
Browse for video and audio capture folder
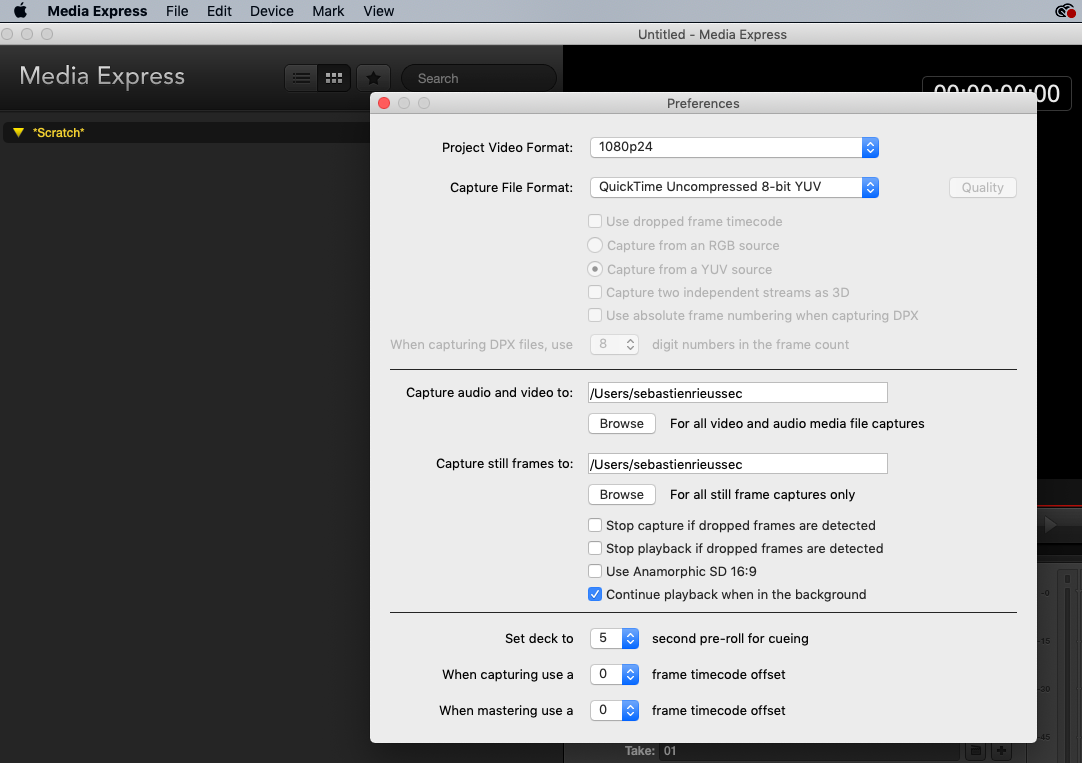622,424
